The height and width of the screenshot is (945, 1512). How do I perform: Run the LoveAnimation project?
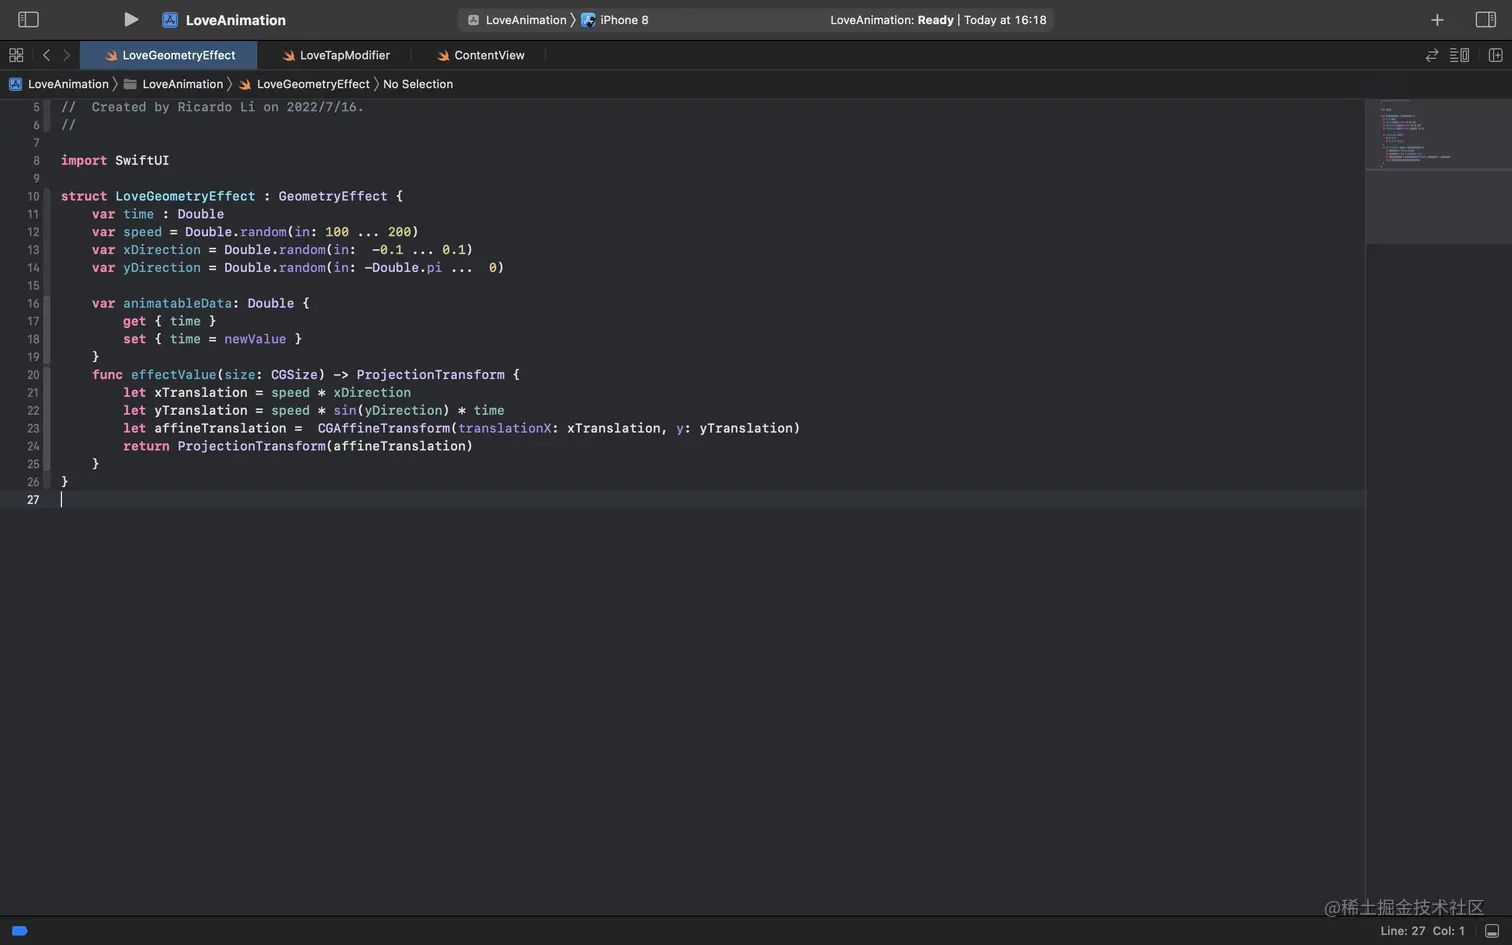click(130, 19)
